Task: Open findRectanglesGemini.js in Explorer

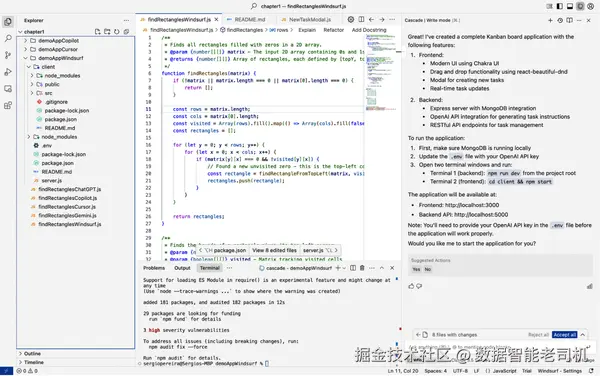Action: coord(67,215)
